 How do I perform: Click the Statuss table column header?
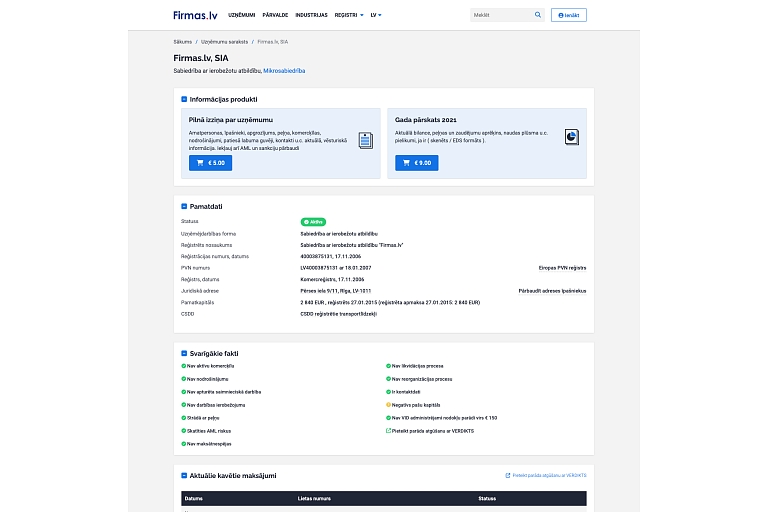point(487,498)
